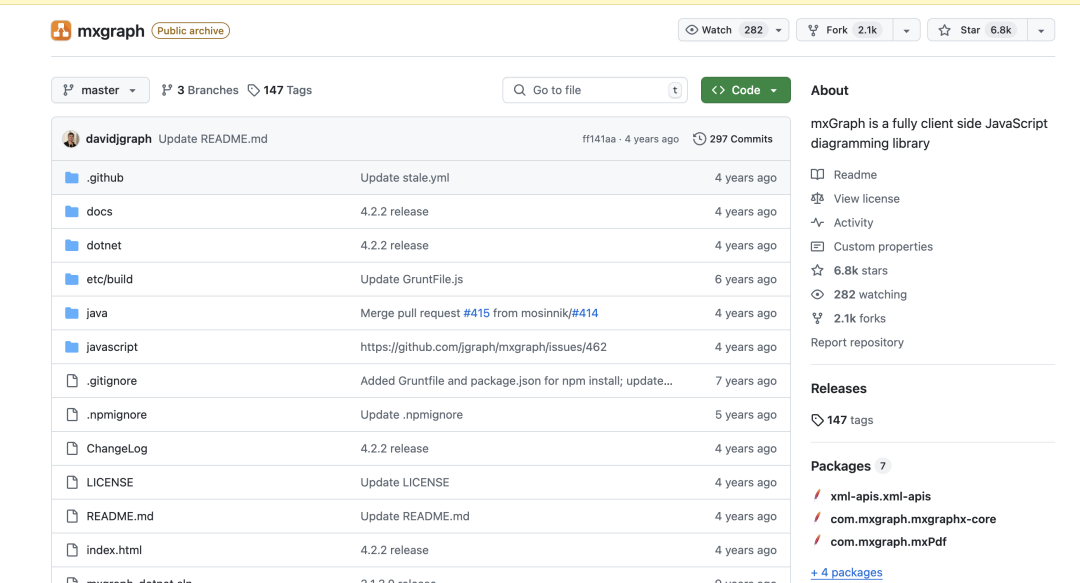
Task: Open the Readme link in About
Action: coord(844,175)
